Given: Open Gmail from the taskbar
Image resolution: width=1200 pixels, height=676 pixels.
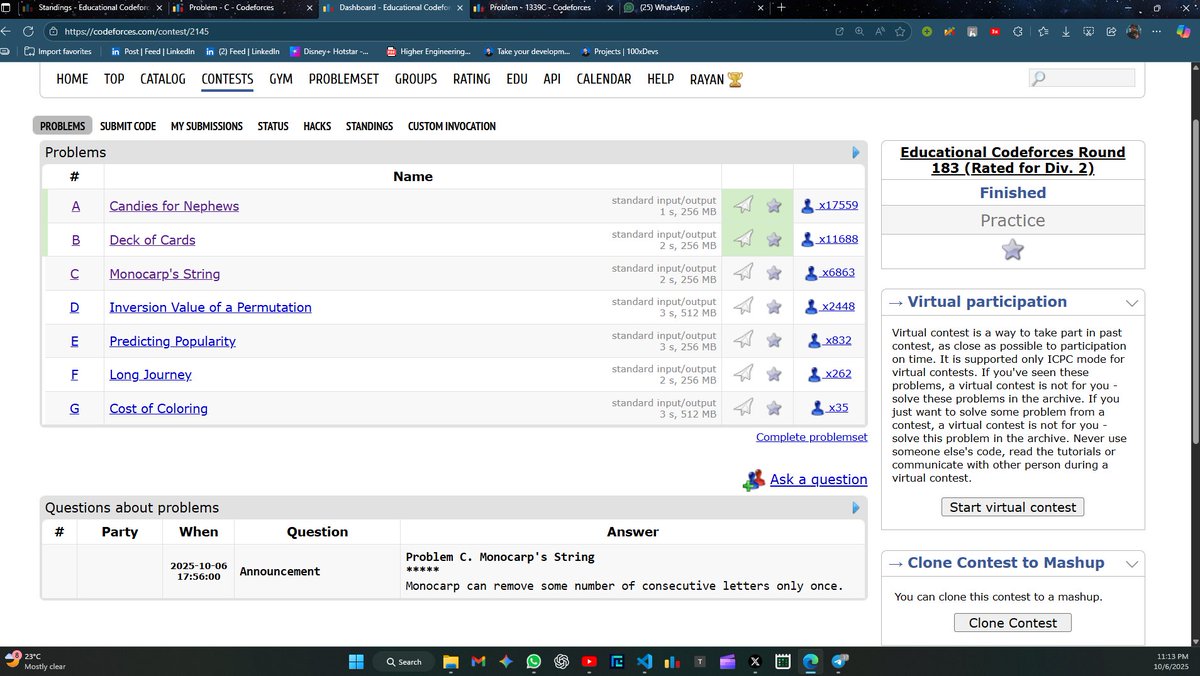Looking at the screenshot, I should click(478, 661).
